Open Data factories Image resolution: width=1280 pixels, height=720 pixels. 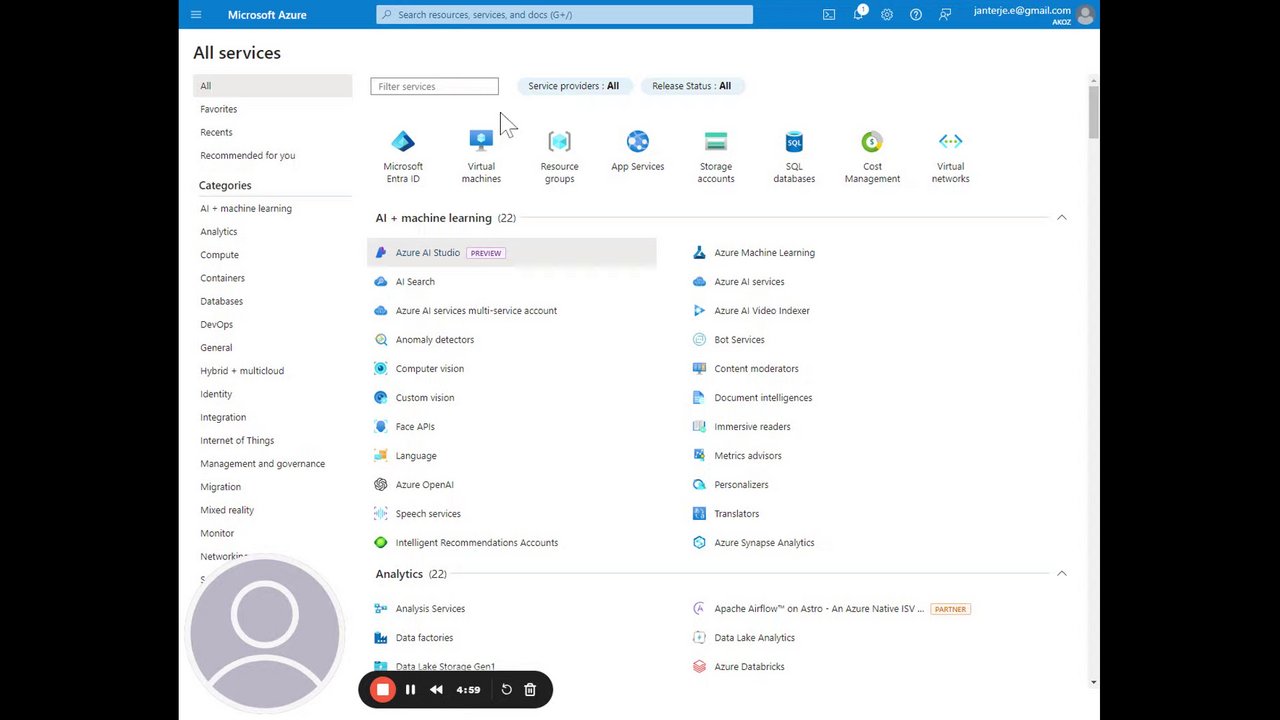point(424,638)
